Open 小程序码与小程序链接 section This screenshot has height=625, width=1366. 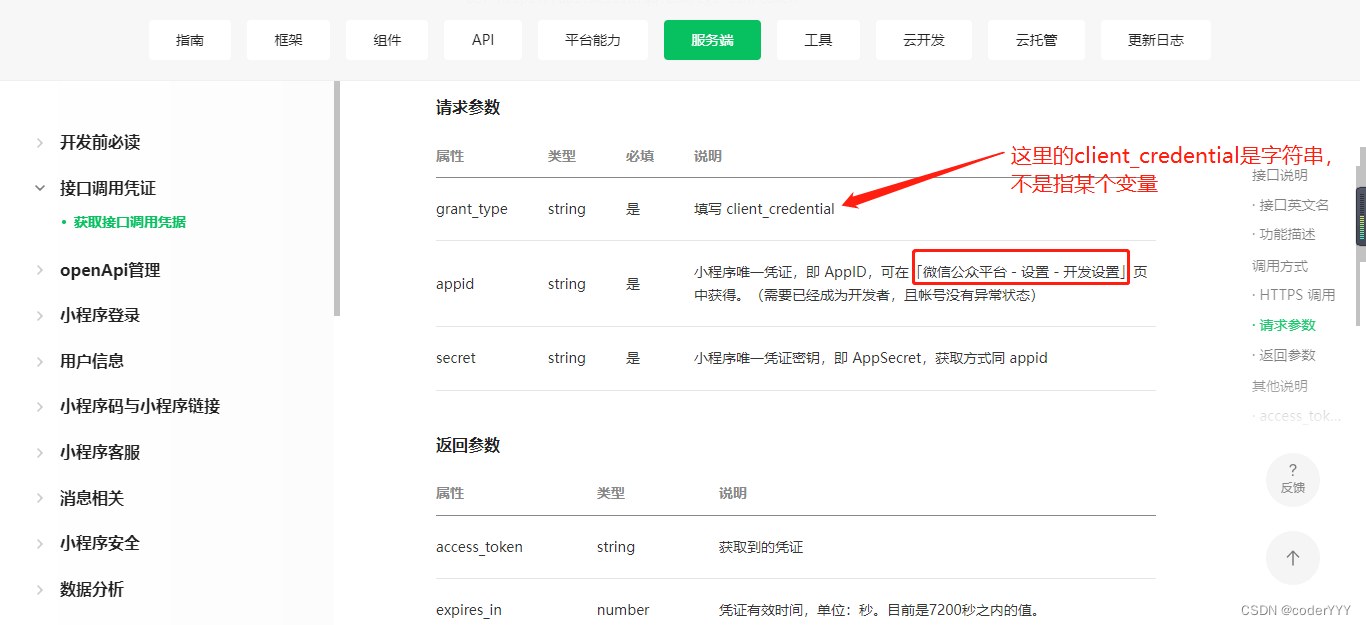pyautogui.click(x=140, y=407)
